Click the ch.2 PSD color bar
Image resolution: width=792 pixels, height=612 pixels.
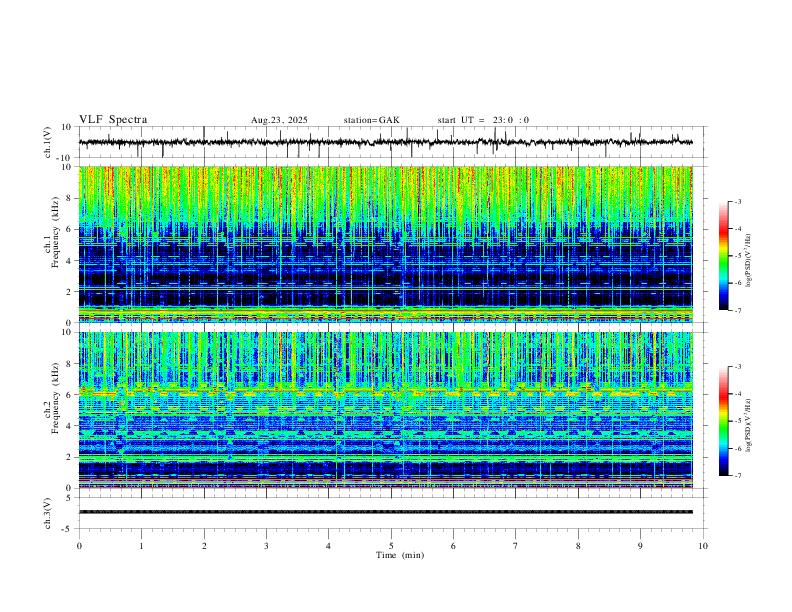723,421
